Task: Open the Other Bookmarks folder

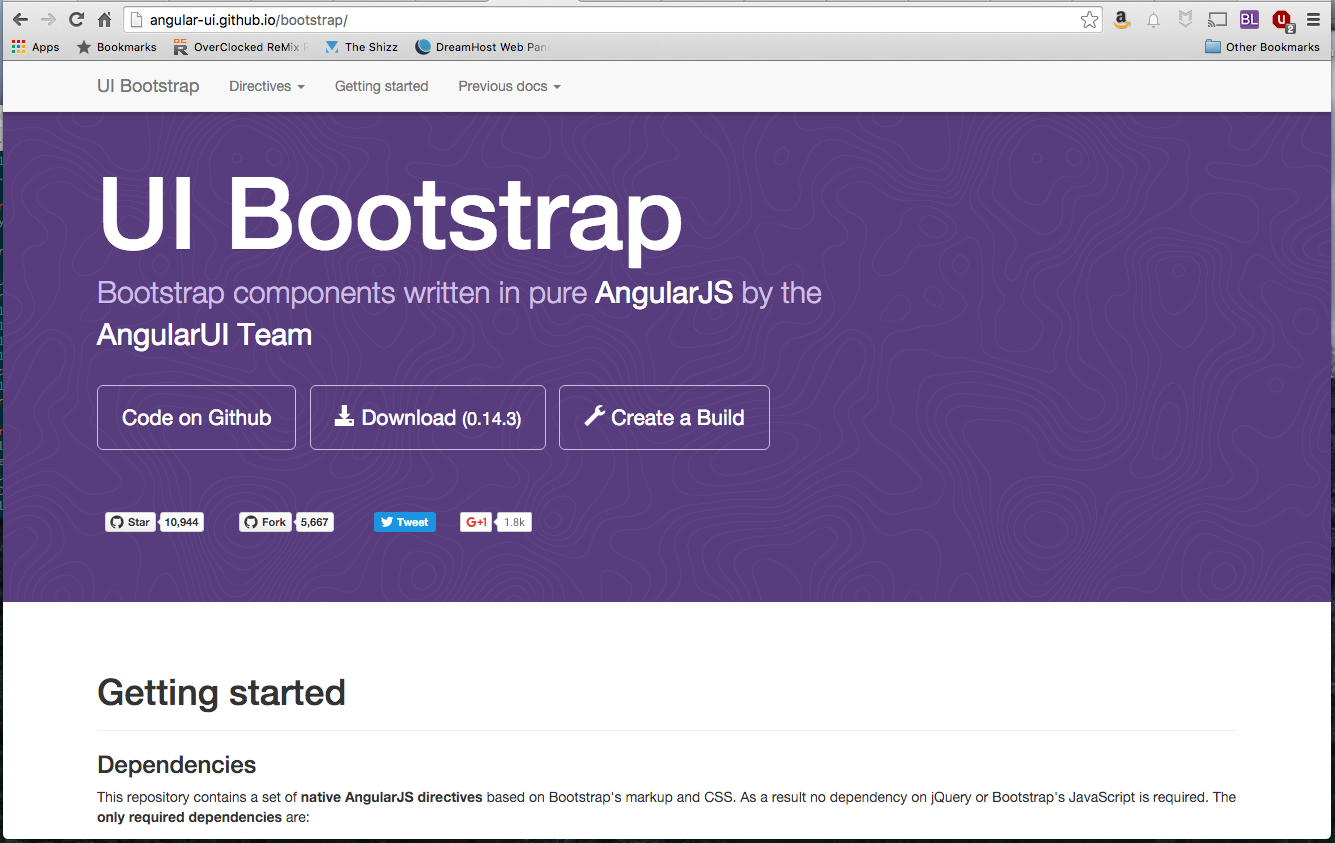Action: click(1262, 47)
